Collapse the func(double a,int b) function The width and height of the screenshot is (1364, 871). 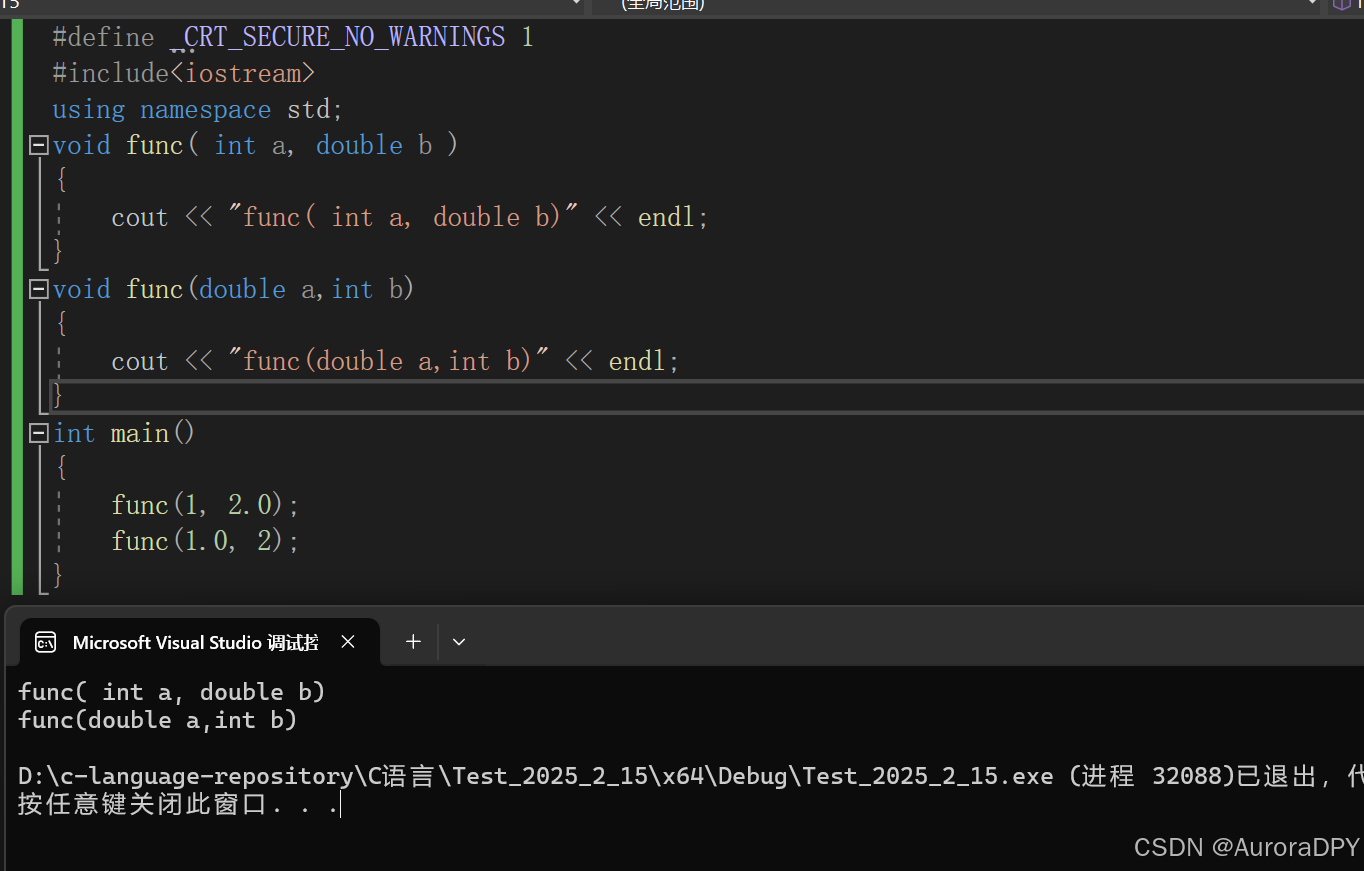click(39, 290)
